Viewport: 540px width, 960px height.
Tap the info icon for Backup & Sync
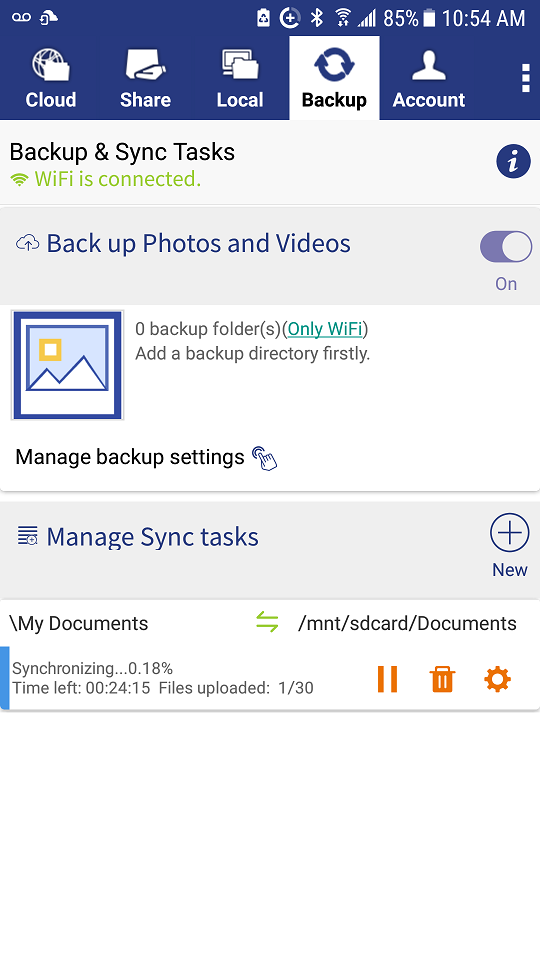pyautogui.click(x=513, y=162)
